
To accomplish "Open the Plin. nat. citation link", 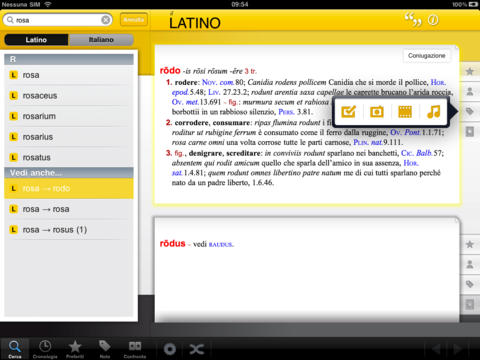I will coord(368,143).
